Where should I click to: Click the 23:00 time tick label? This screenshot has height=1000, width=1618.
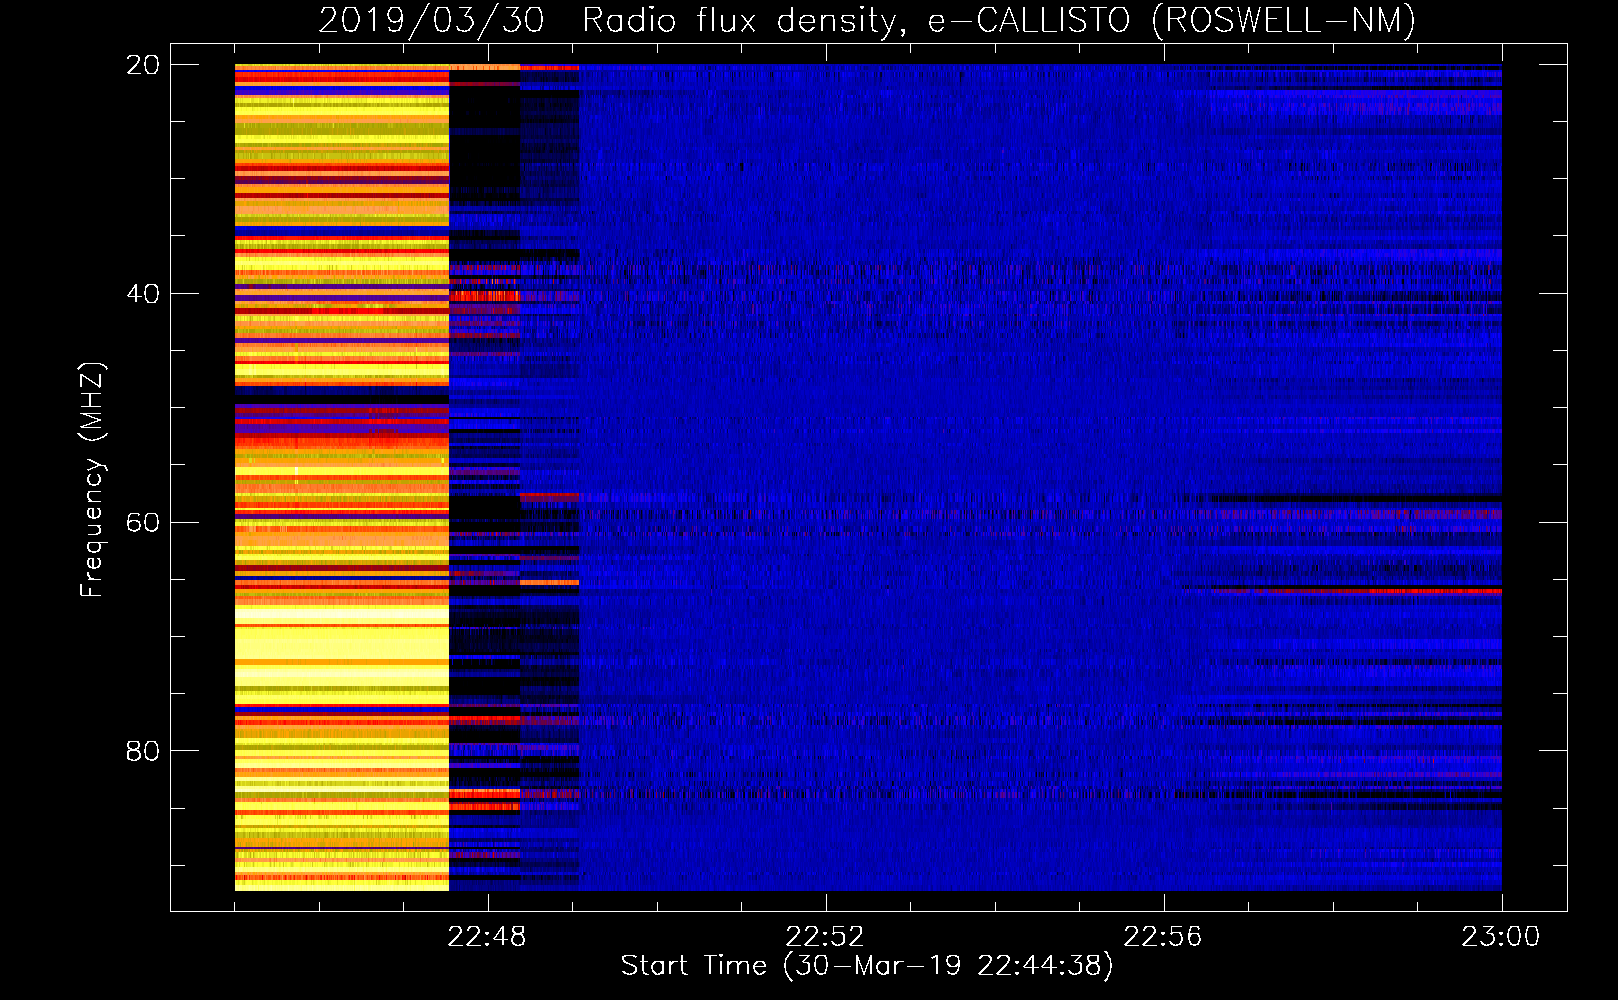pyautogui.click(x=1501, y=937)
